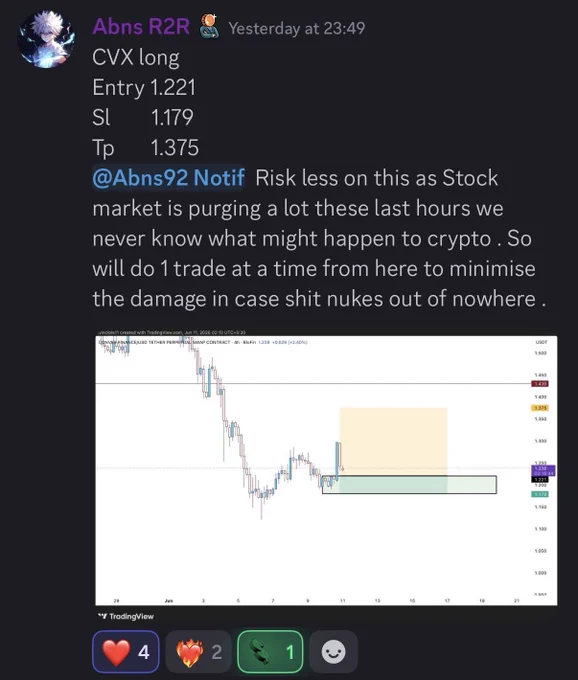This screenshot has height=680, width=578.
Task: Open the add reaction smiley button
Action: tap(333, 651)
